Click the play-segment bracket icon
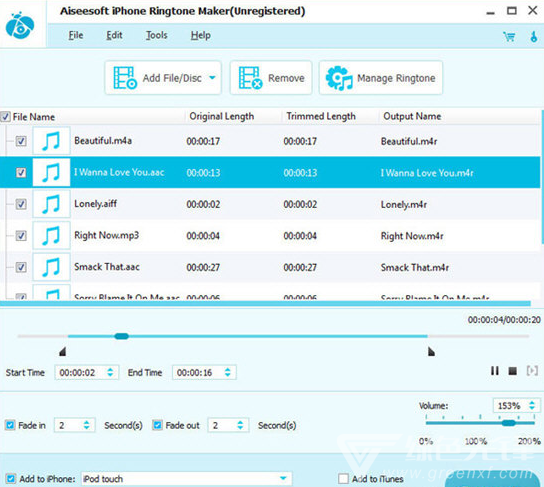Viewport: 544px width, 487px height. pos(532,371)
